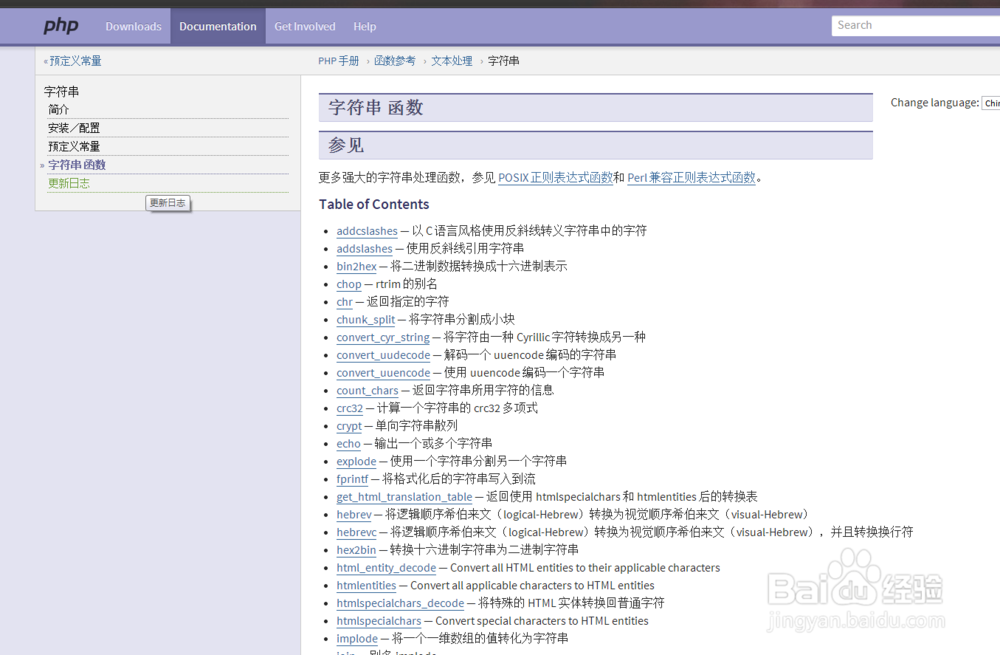Image resolution: width=1000 pixels, height=655 pixels.
Task: Open the Change language dropdown
Action: coord(990,103)
